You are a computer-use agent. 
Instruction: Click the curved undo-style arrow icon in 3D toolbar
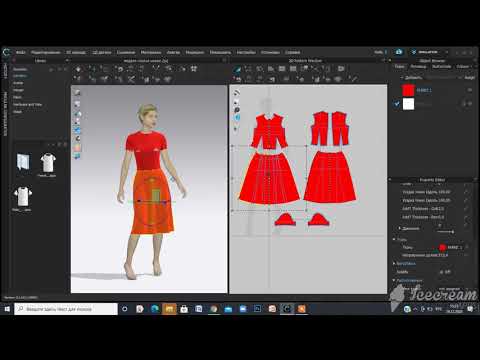pos(120,69)
